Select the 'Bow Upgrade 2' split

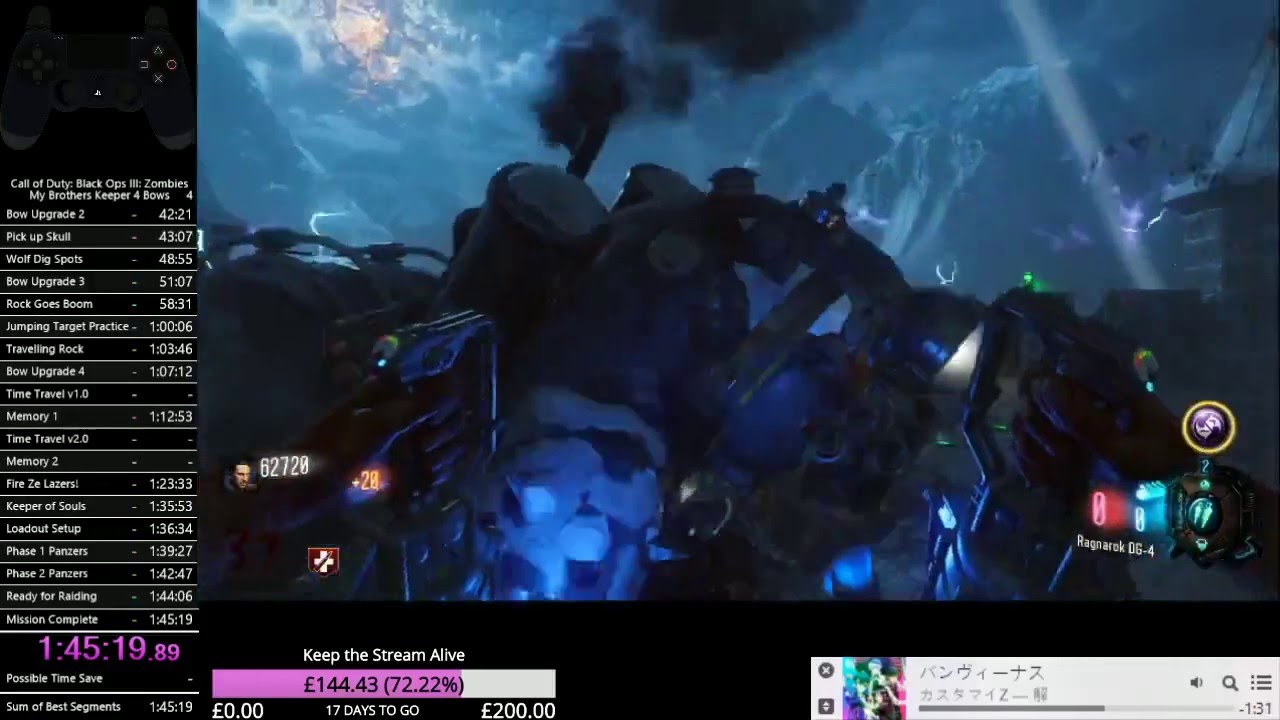click(99, 214)
